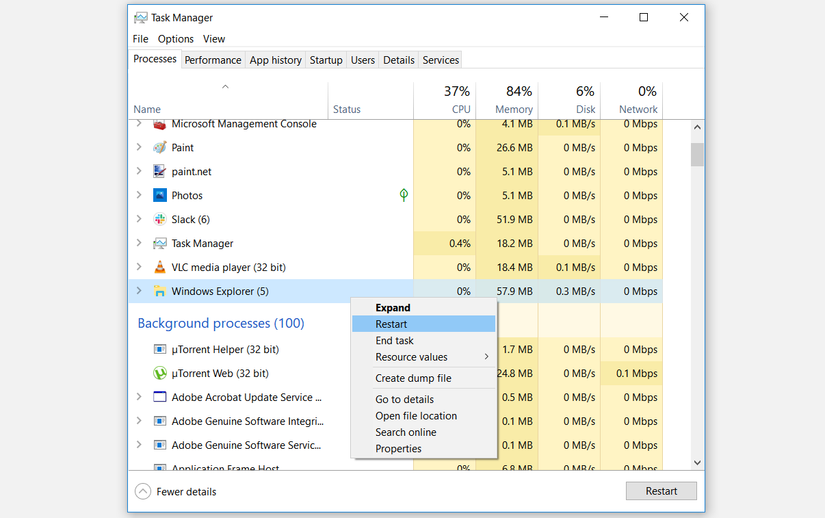825x518 pixels.
Task: Click the Paint app icon
Action: coord(159,148)
